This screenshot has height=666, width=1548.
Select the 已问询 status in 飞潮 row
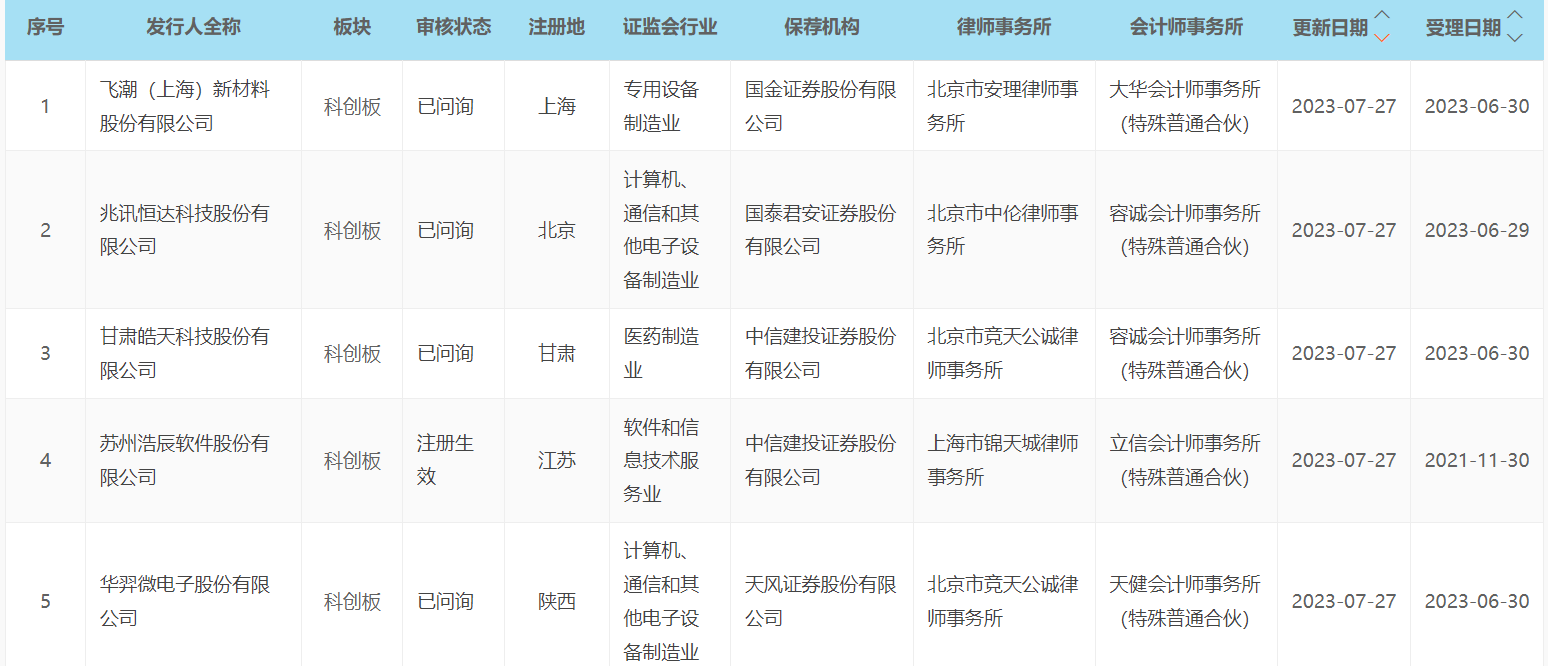pyautogui.click(x=446, y=106)
